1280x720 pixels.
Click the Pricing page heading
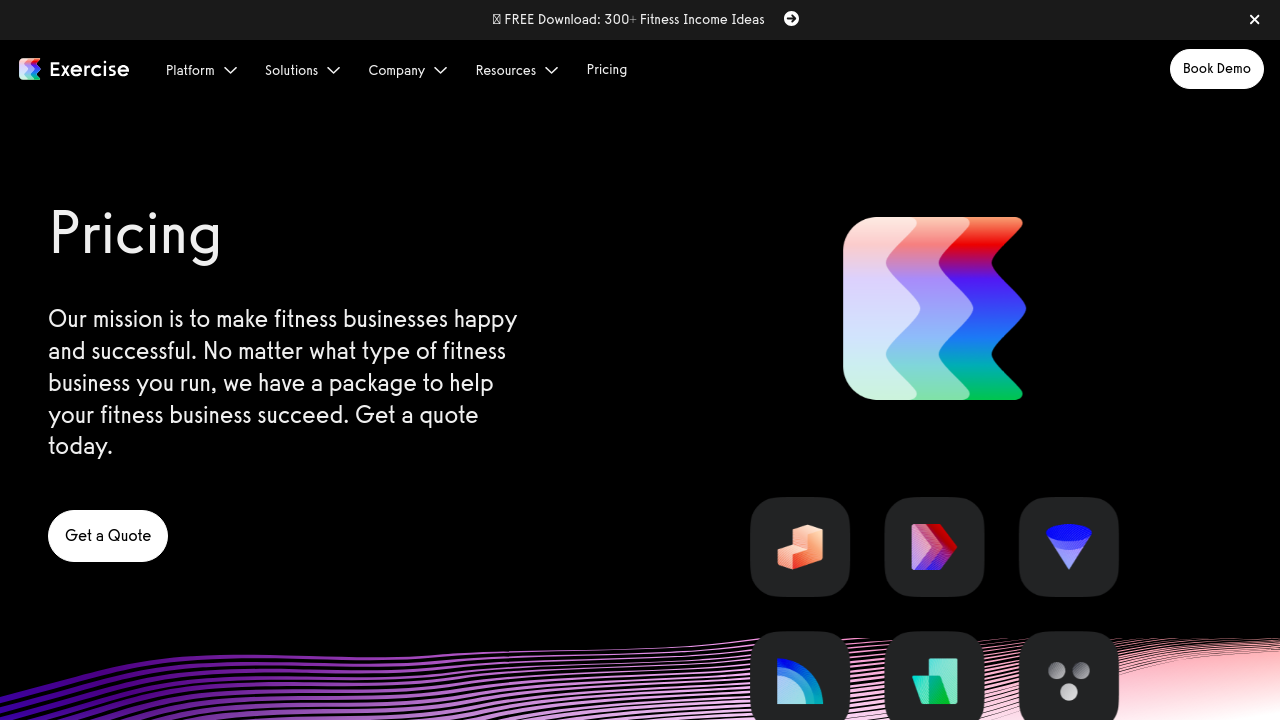(x=135, y=234)
